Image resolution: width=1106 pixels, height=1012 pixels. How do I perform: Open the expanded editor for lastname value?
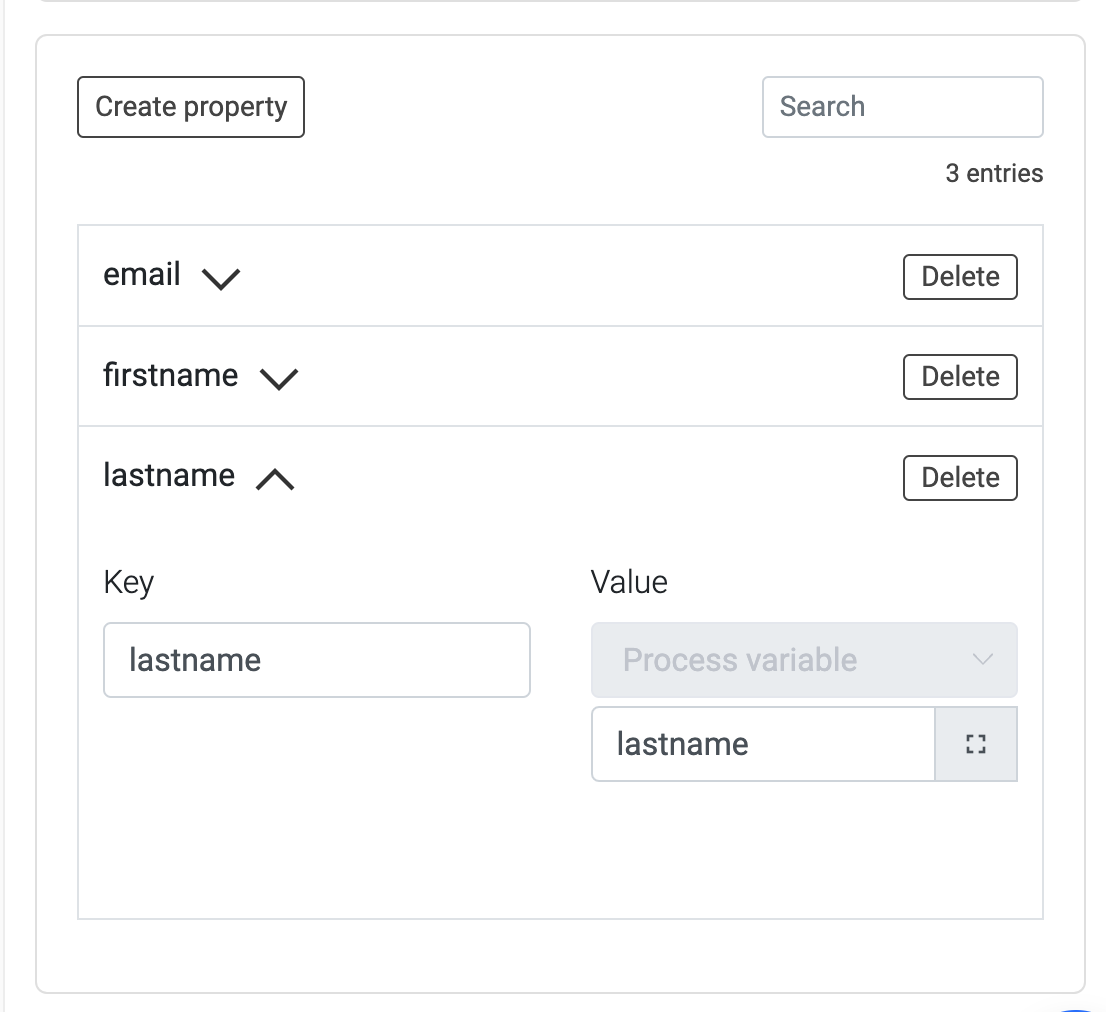tap(976, 744)
